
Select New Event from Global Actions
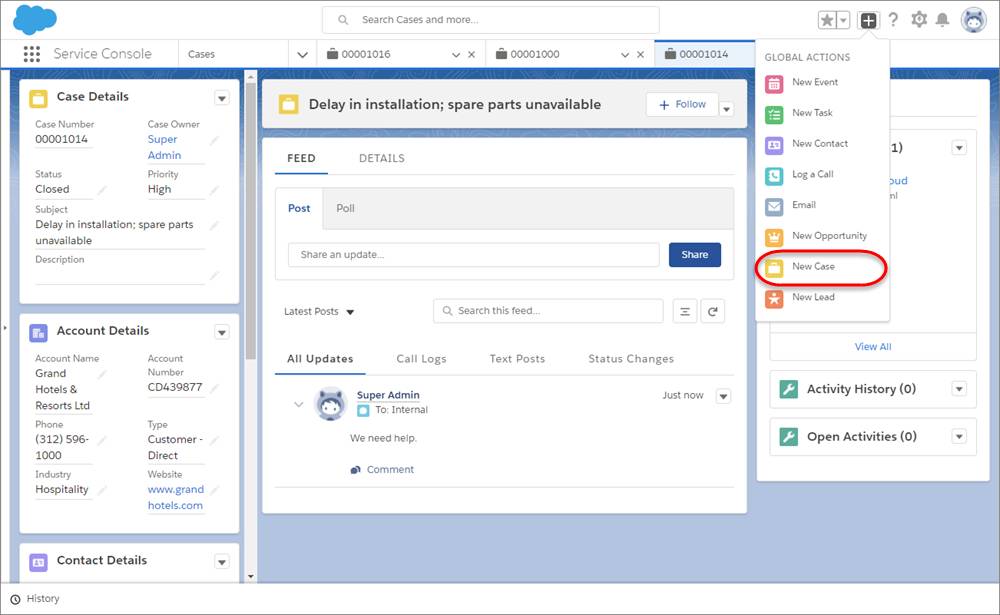pos(814,82)
